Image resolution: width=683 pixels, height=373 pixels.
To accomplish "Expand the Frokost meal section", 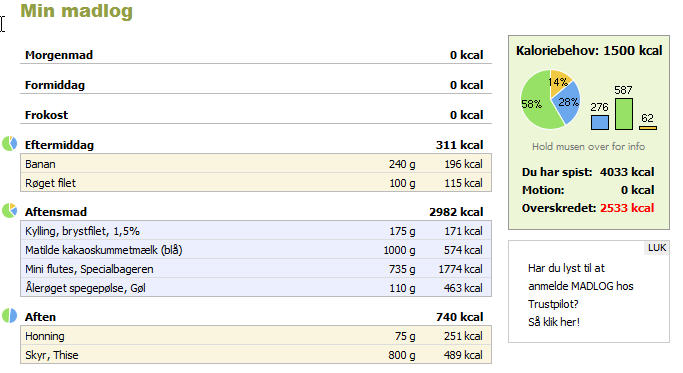I will 256,115.
